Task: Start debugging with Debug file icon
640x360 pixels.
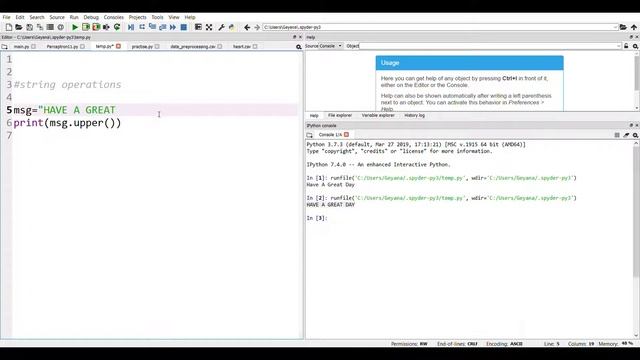Action: 131,27
